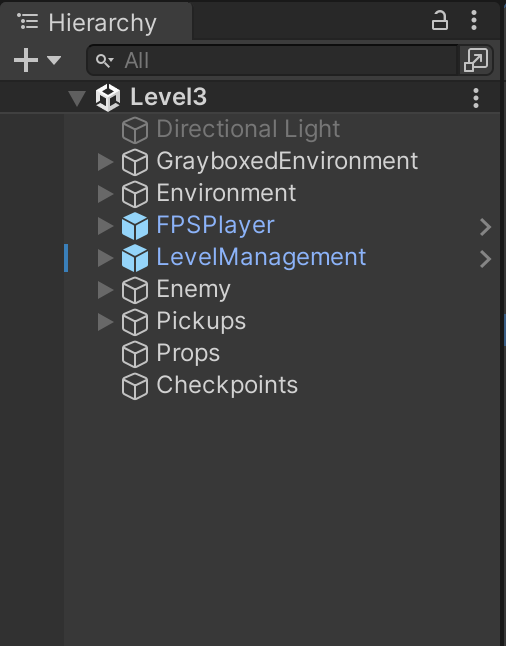Viewport: 506px width, 646px height.
Task: Click the plus create object button
Action: 26,60
